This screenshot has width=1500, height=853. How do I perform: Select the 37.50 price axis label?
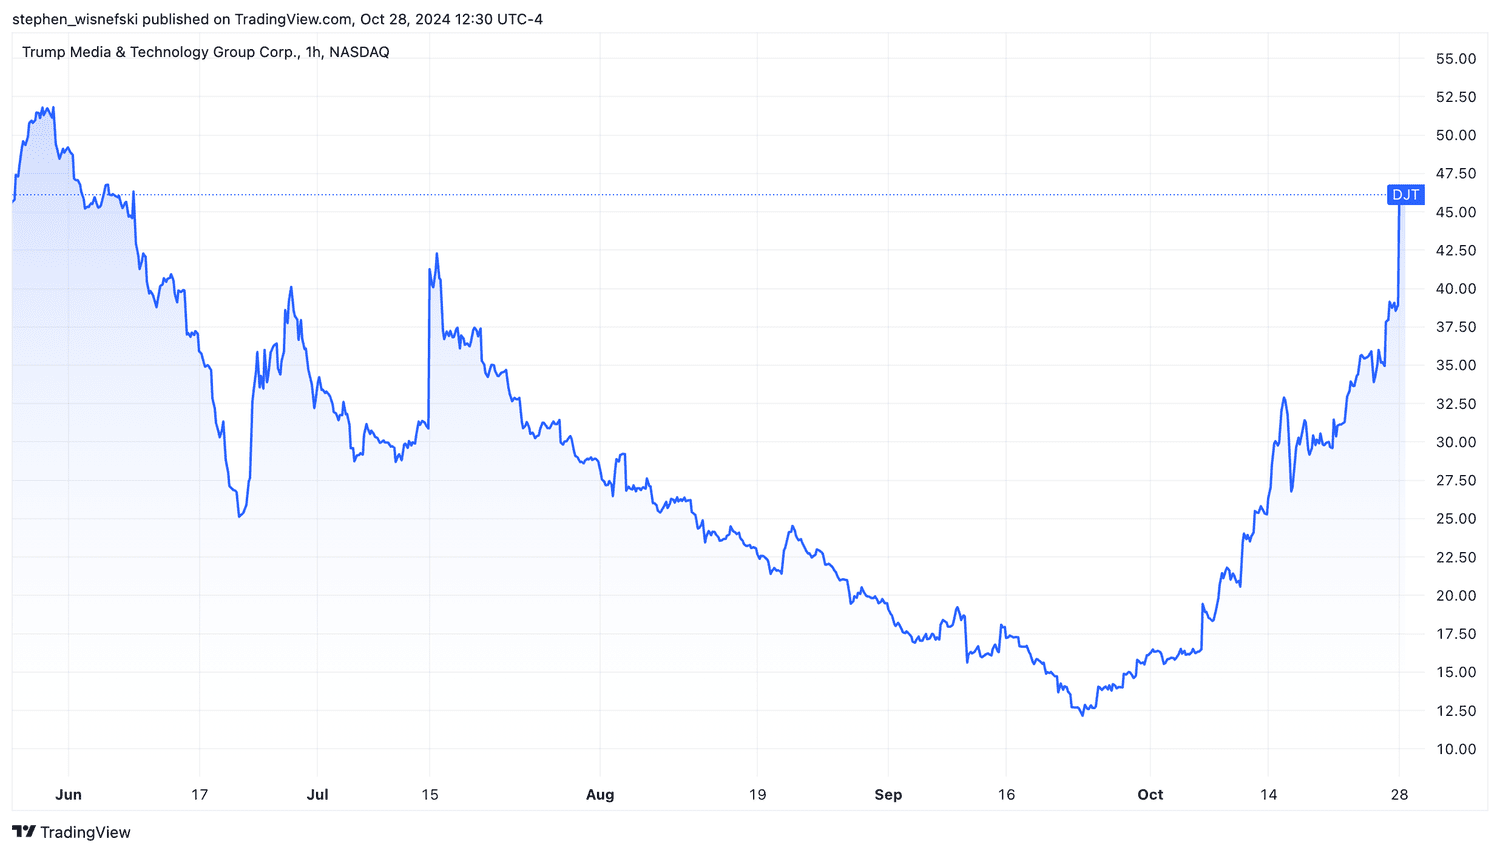click(1456, 327)
